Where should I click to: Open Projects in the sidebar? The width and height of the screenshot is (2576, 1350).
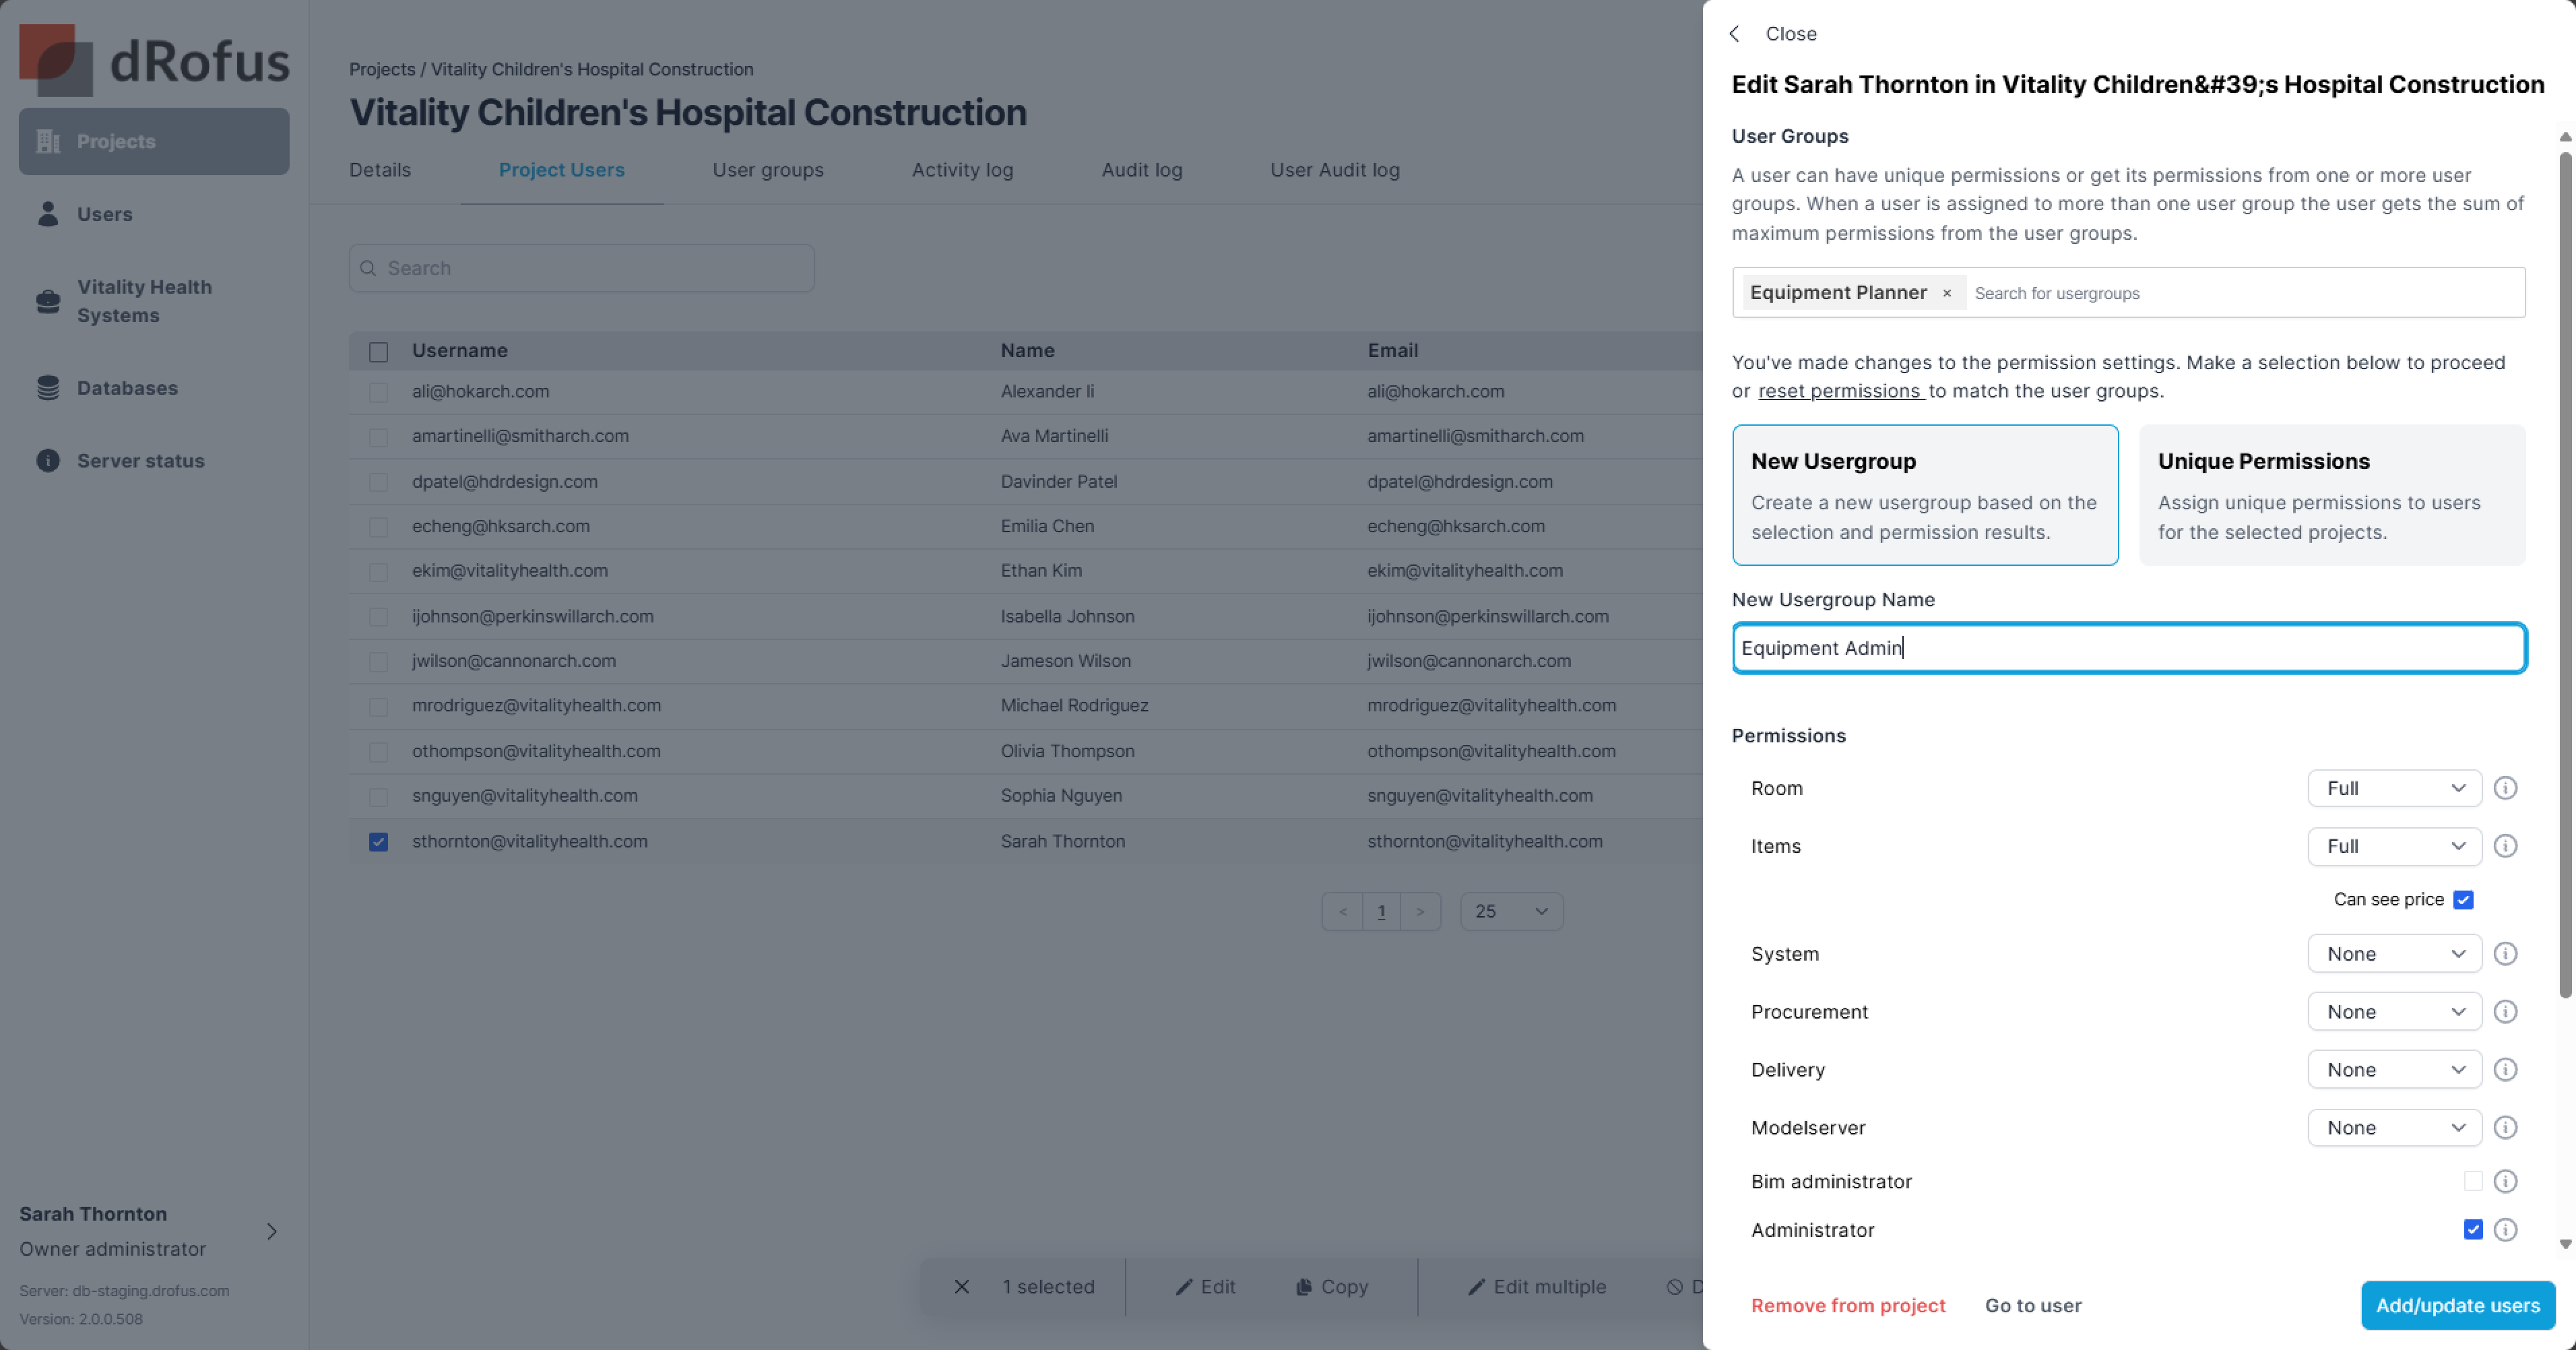(154, 141)
